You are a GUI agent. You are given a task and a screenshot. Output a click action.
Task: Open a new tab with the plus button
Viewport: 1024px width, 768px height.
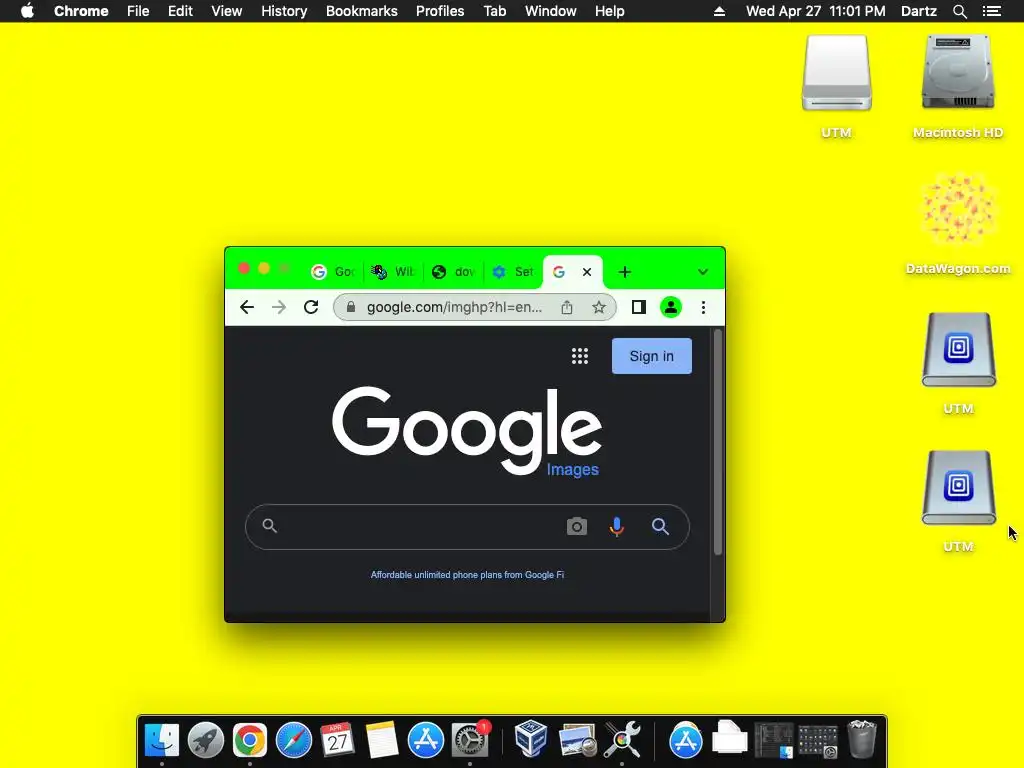(625, 272)
